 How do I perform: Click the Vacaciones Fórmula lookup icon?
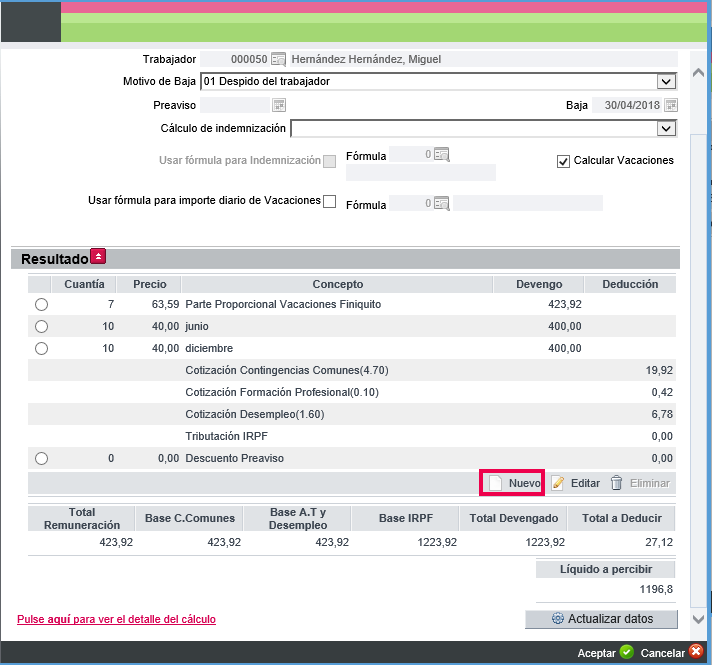click(441, 203)
